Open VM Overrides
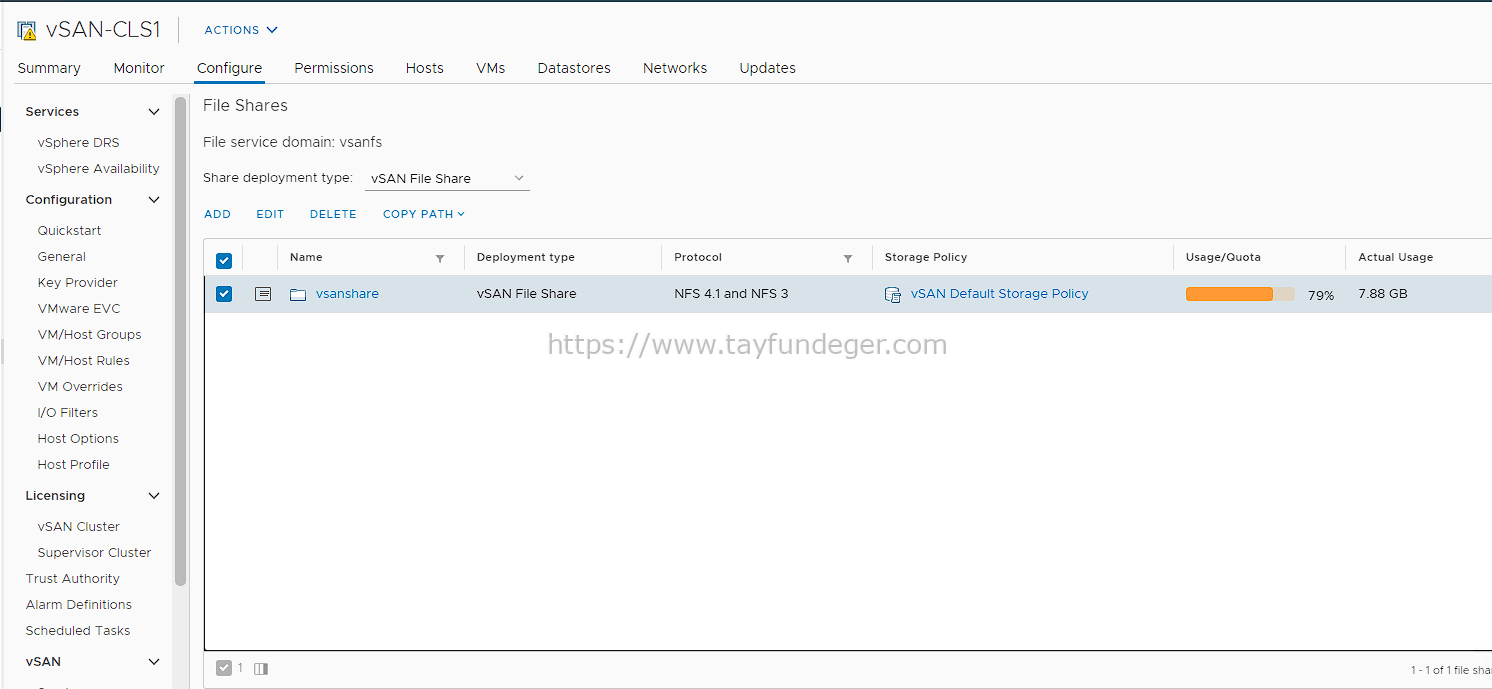This screenshot has height=689, width=1492. click(x=80, y=387)
